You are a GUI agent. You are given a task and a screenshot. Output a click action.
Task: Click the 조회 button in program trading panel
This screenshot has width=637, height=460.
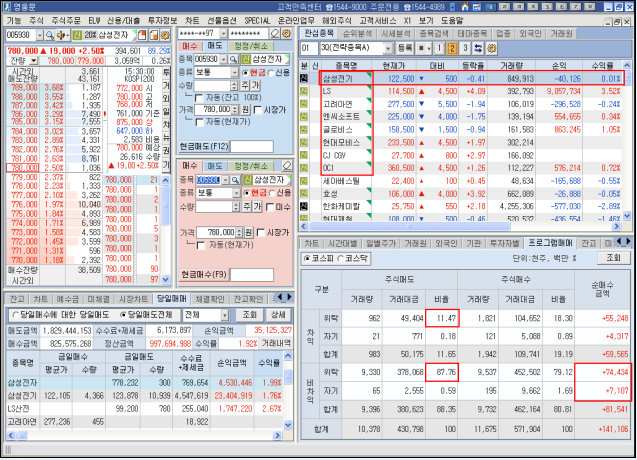click(613, 258)
